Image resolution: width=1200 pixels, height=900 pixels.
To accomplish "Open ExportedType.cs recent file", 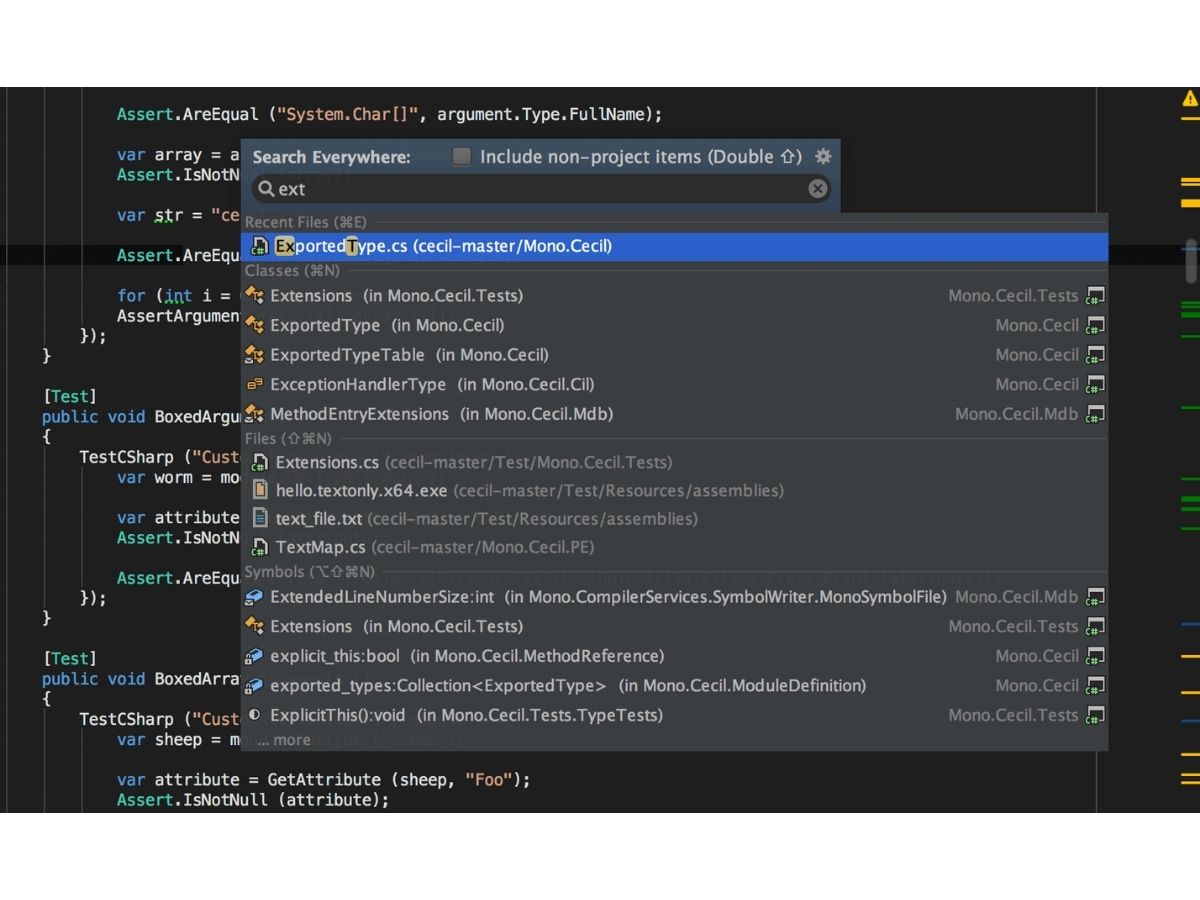I will click(675, 246).
